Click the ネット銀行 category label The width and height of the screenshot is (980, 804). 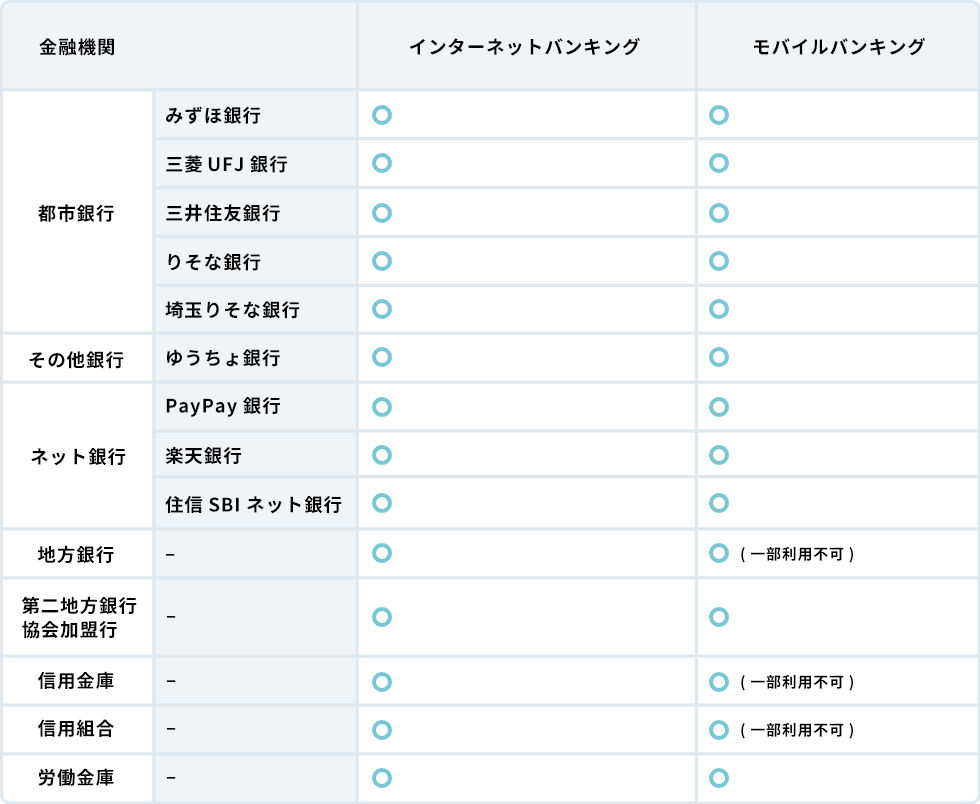click(78, 457)
